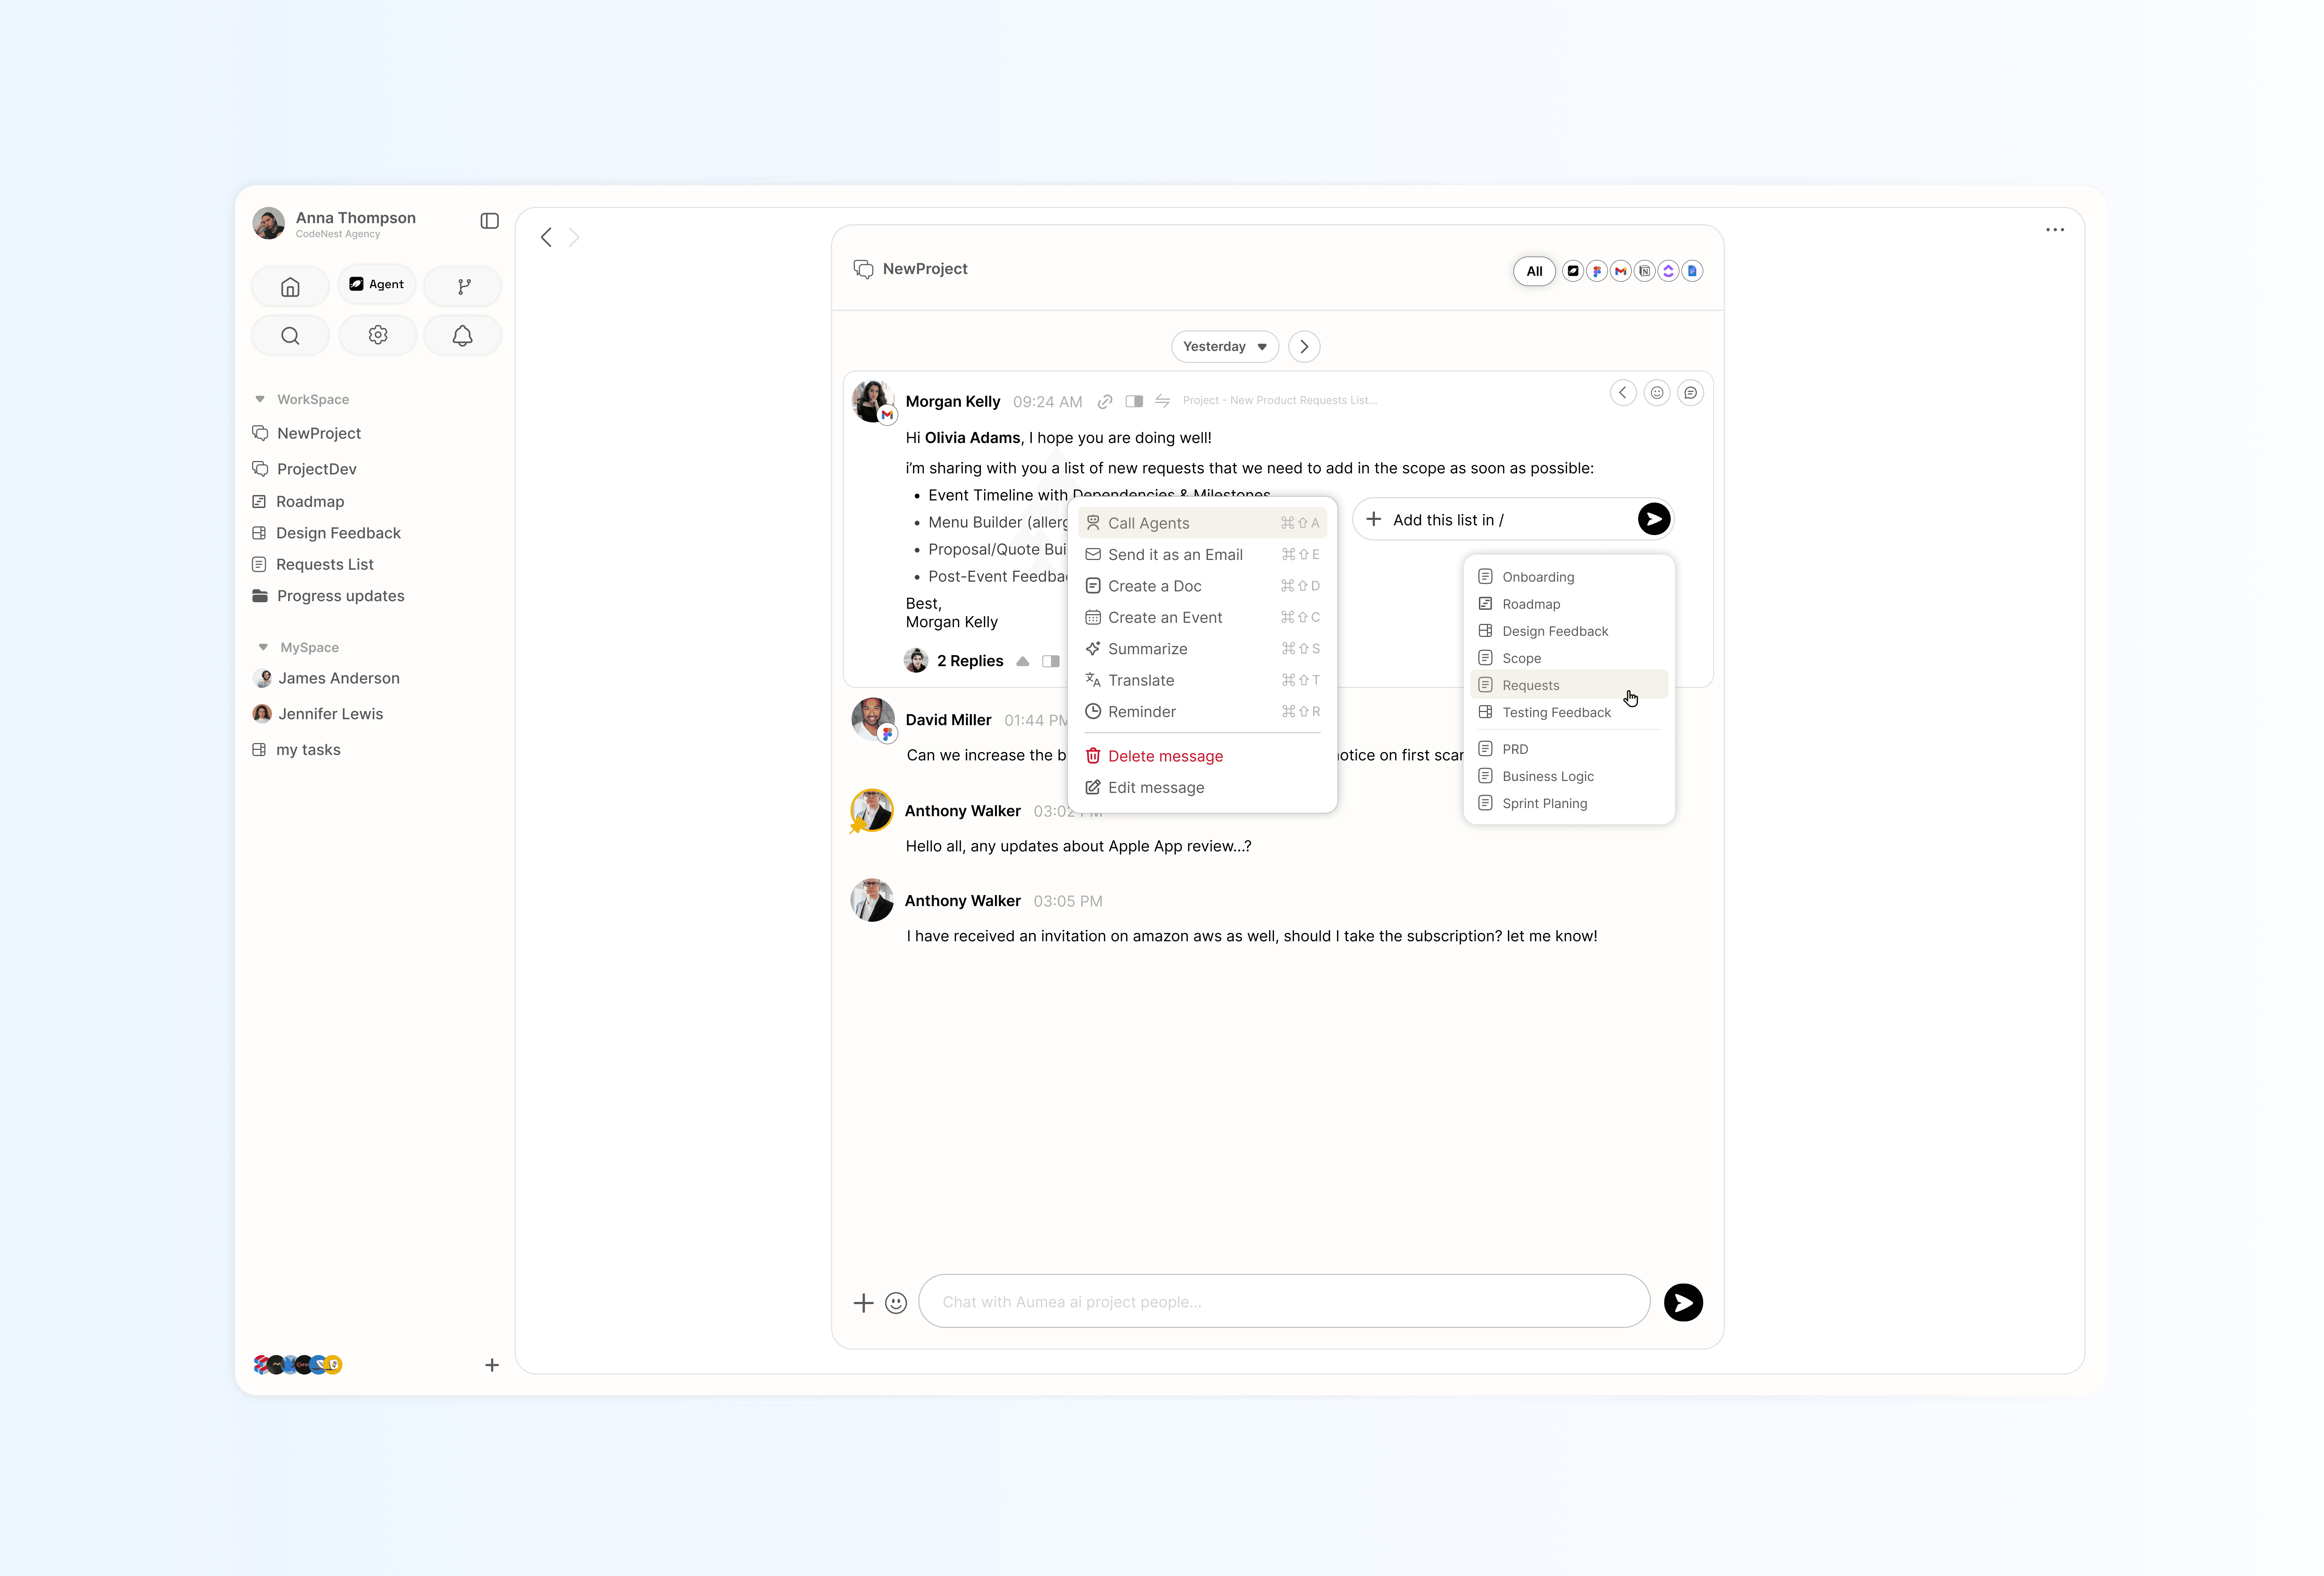2324x1576 pixels.
Task: Toggle side panel icon on Morgan Kelly's message
Action: (1134, 402)
